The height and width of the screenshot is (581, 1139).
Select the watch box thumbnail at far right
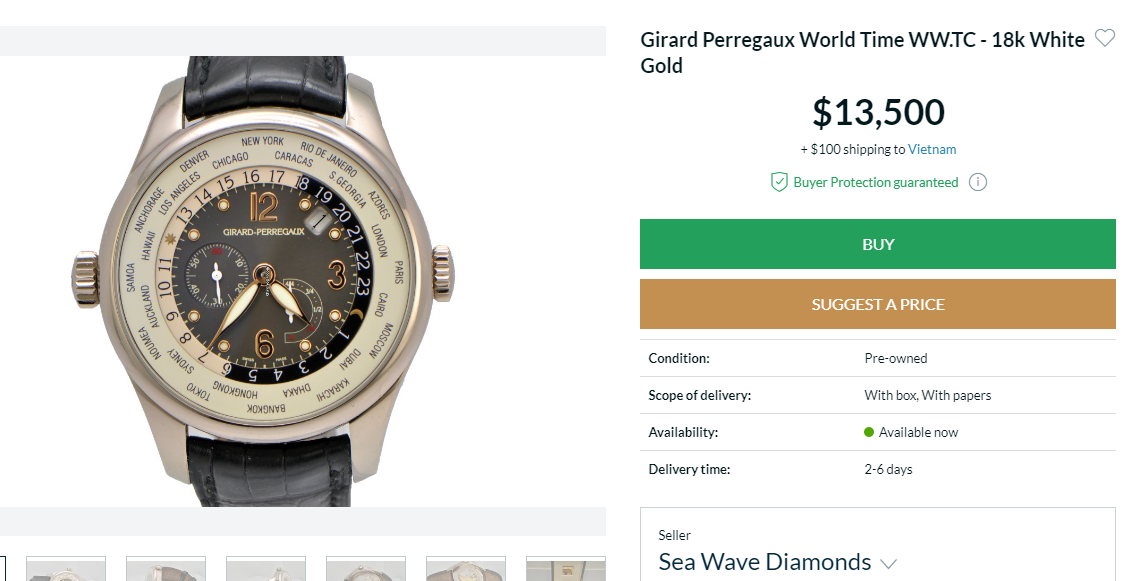click(x=566, y=570)
